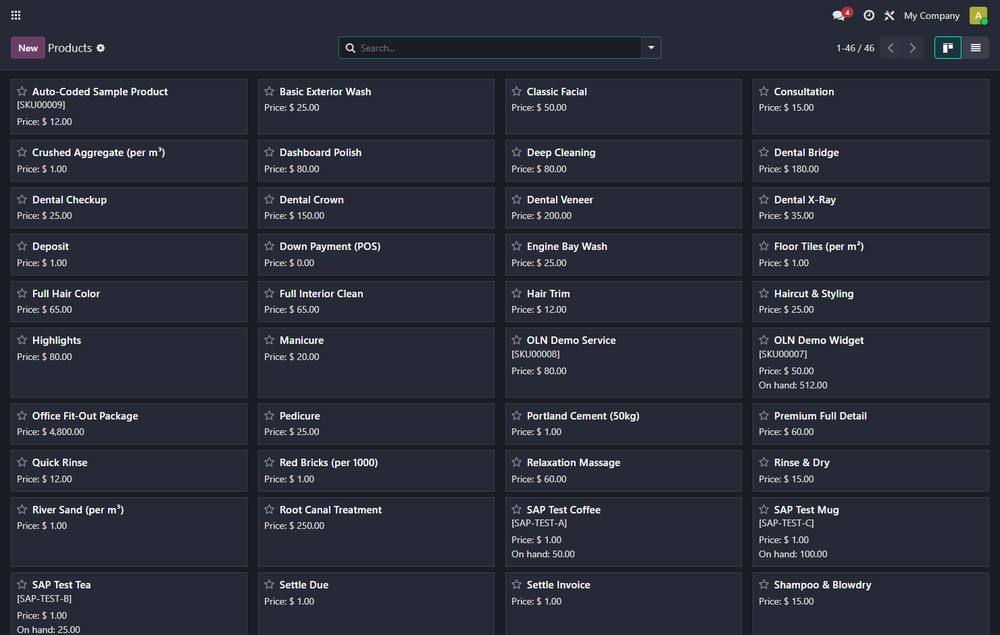Open the Premium Full Detail product
Viewport: 1000px width, 635px height.
coord(871,423)
